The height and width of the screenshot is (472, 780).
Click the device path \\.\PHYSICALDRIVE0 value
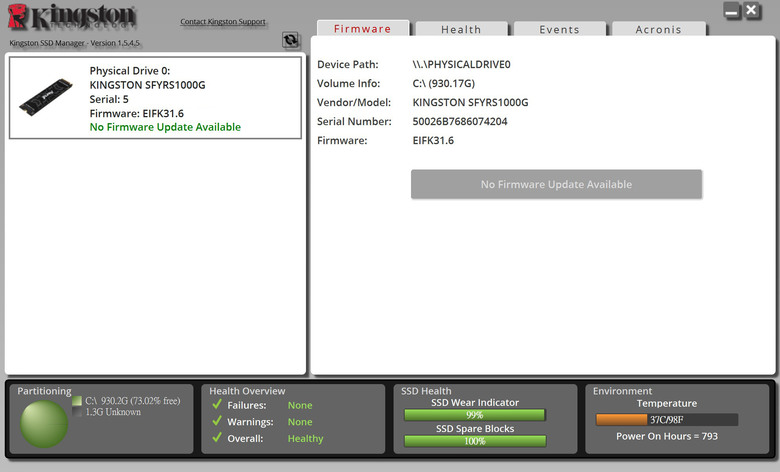(x=461, y=64)
